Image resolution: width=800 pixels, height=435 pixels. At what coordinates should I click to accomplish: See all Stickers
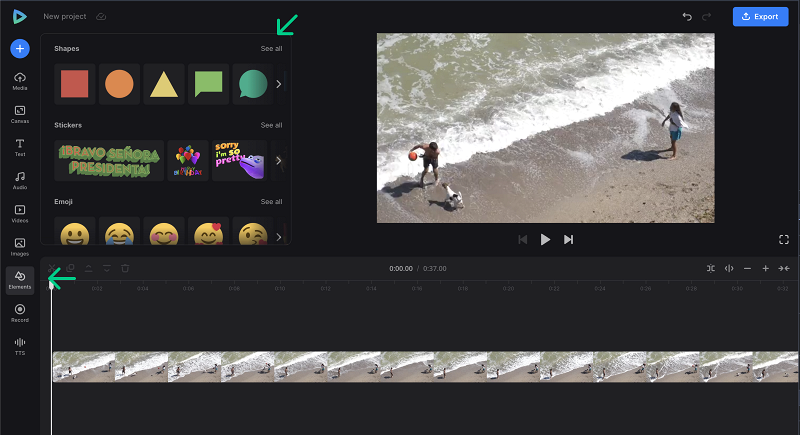pyautogui.click(x=271, y=125)
